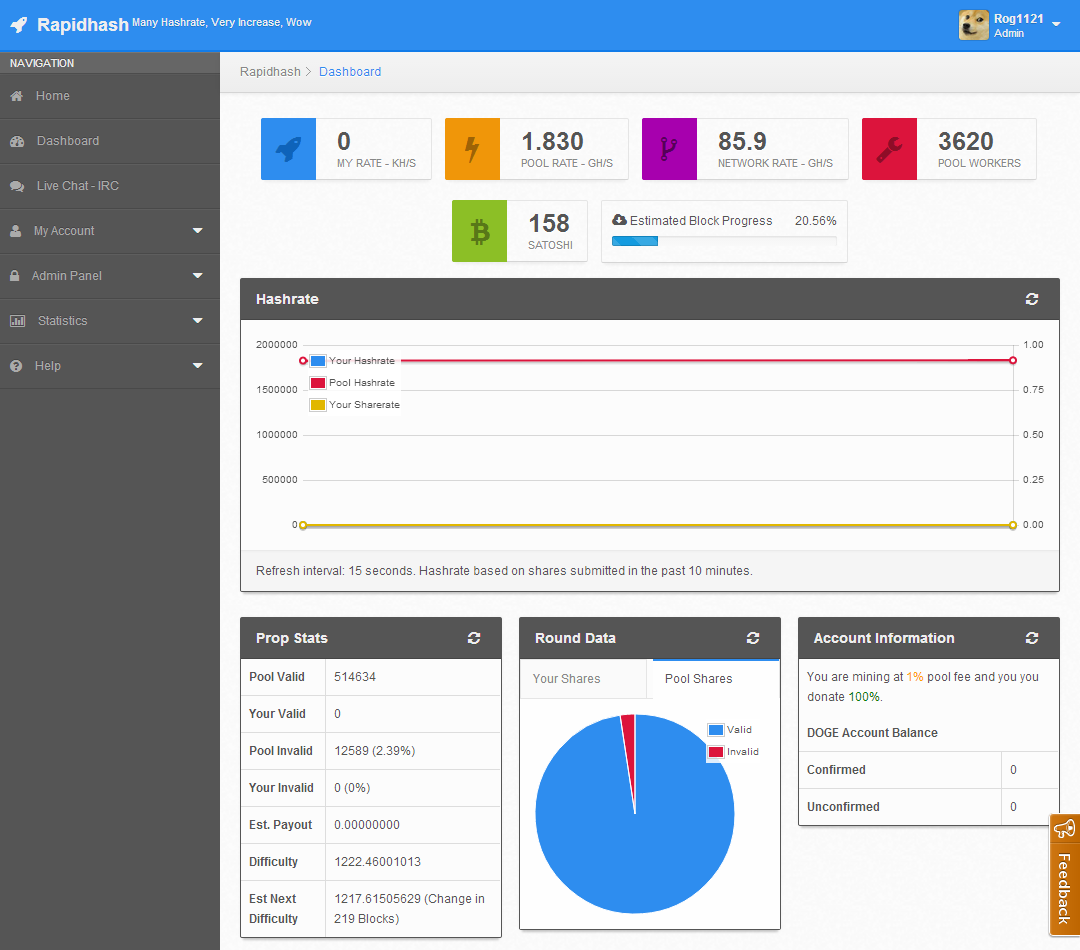The width and height of the screenshot is (1080, 950).
Task: Click the Invalid legend swatch in pie chart
Action: (x=716, y=752)
